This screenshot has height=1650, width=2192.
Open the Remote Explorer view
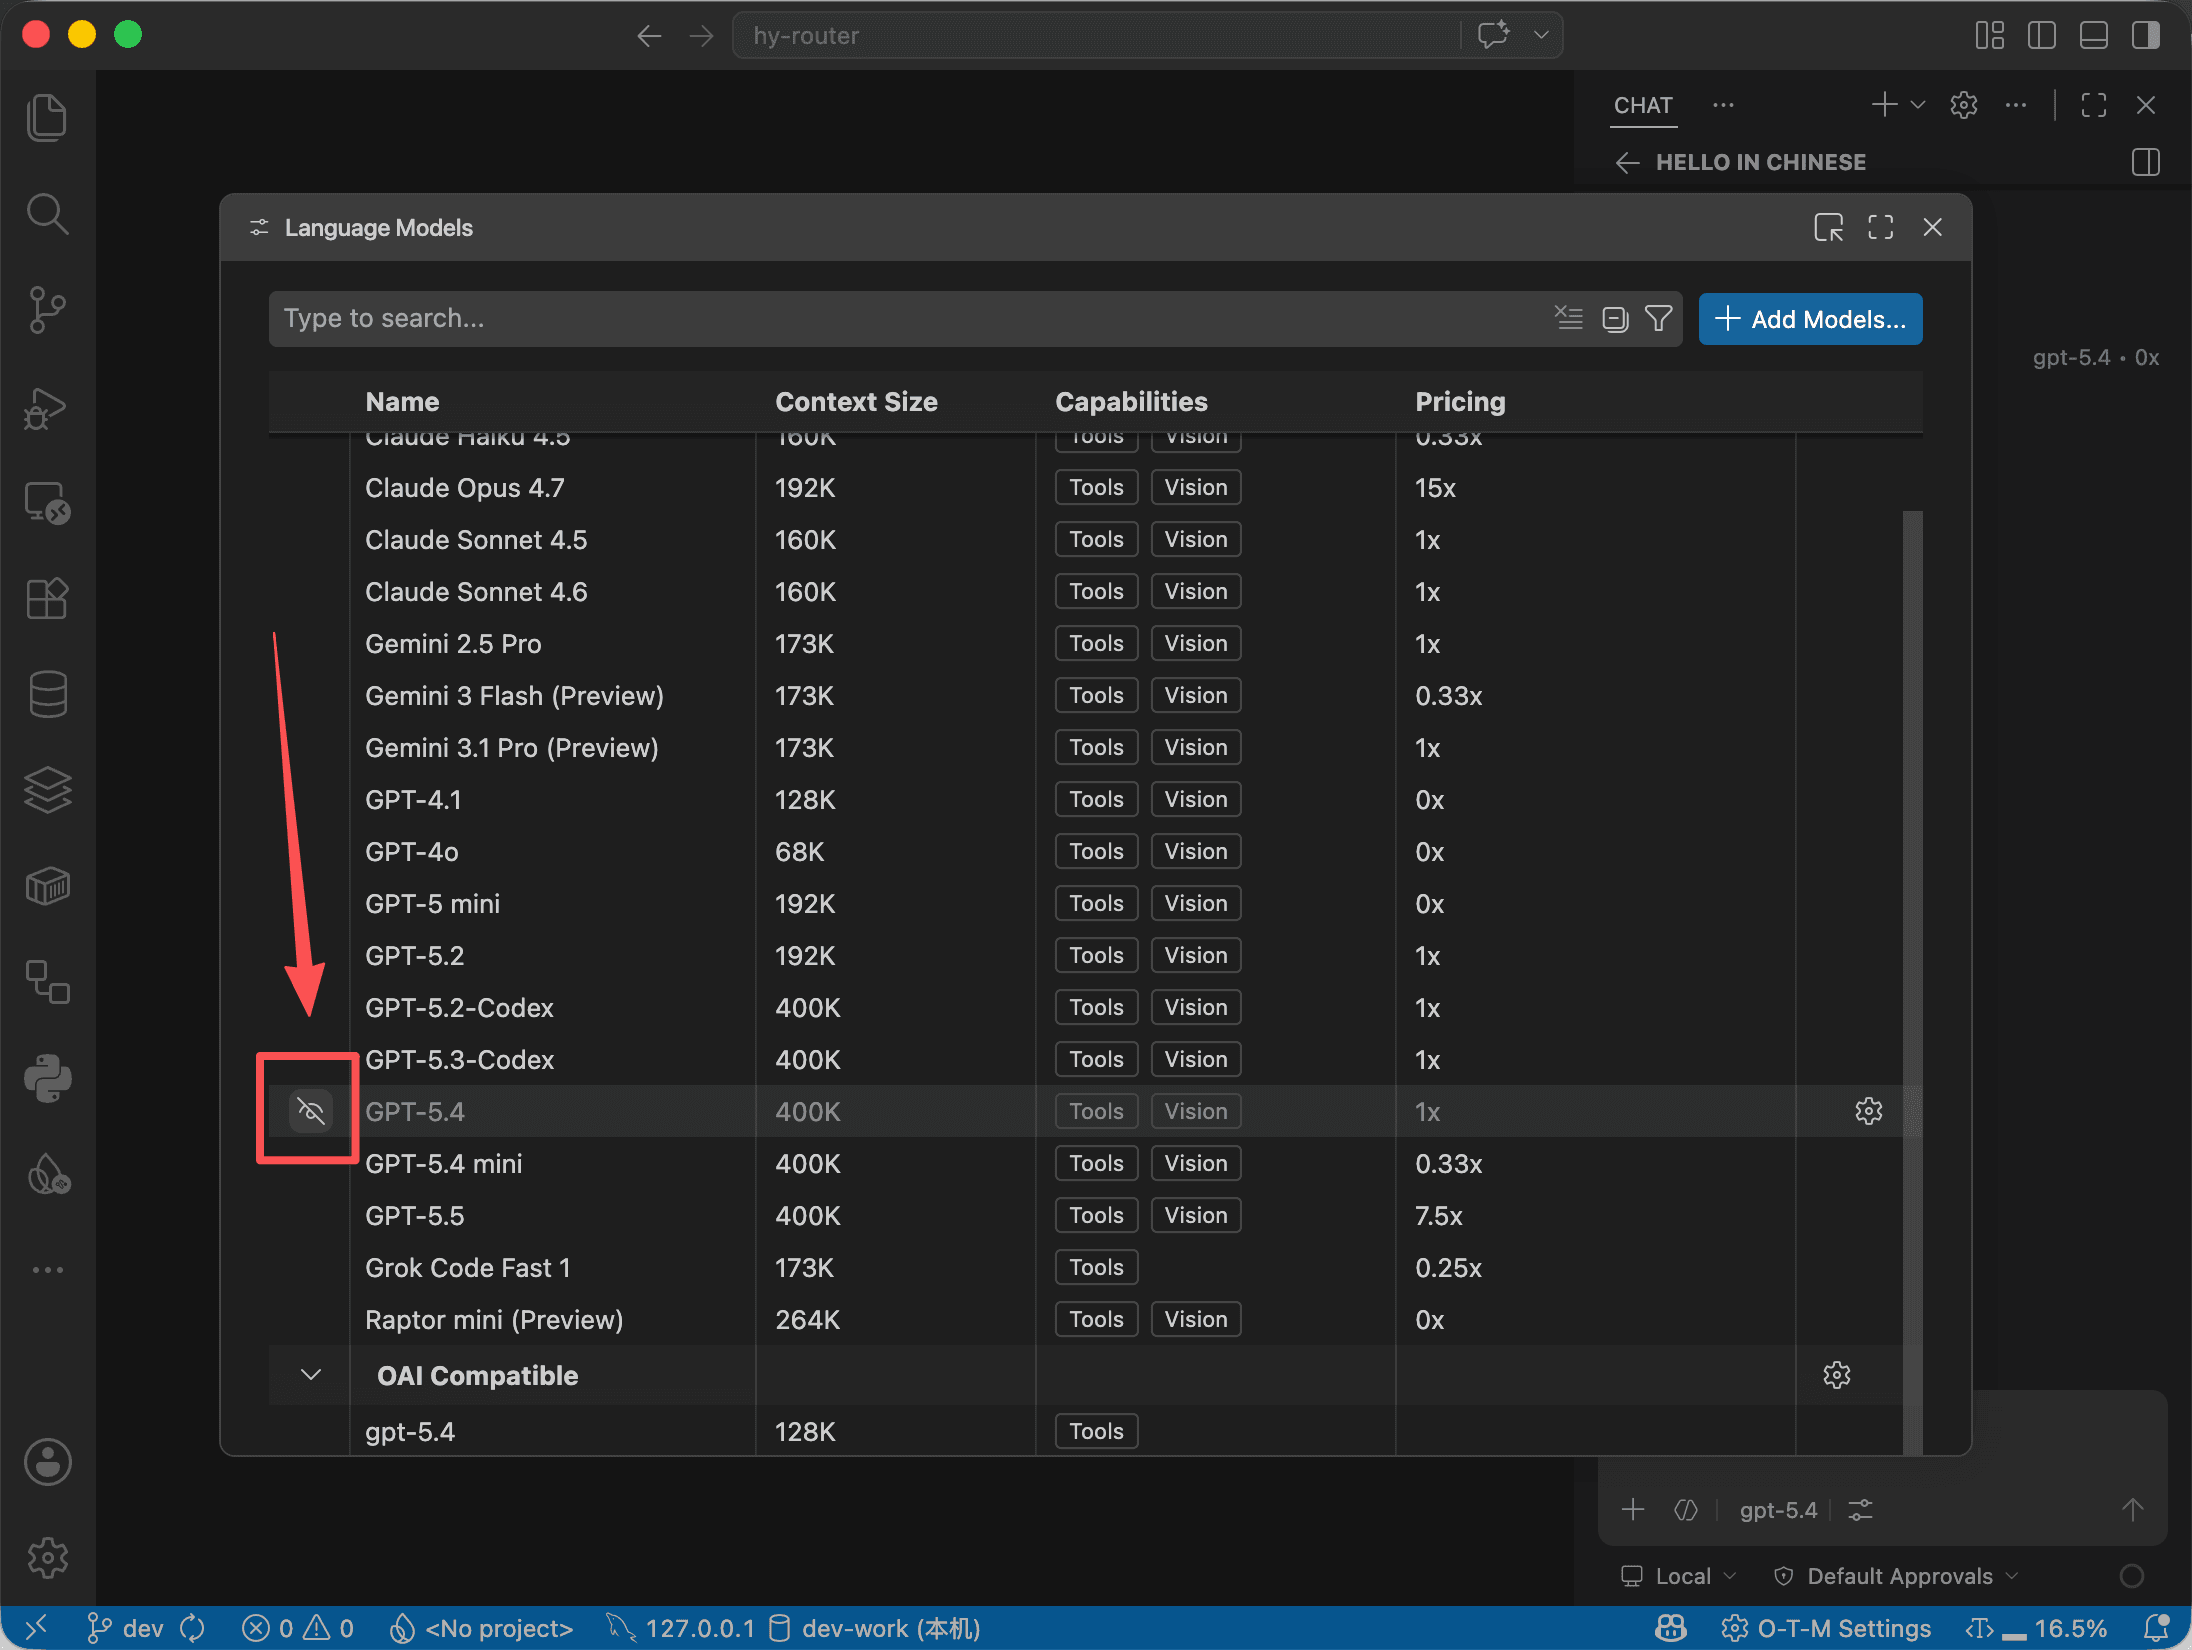(x=47, y=503)
